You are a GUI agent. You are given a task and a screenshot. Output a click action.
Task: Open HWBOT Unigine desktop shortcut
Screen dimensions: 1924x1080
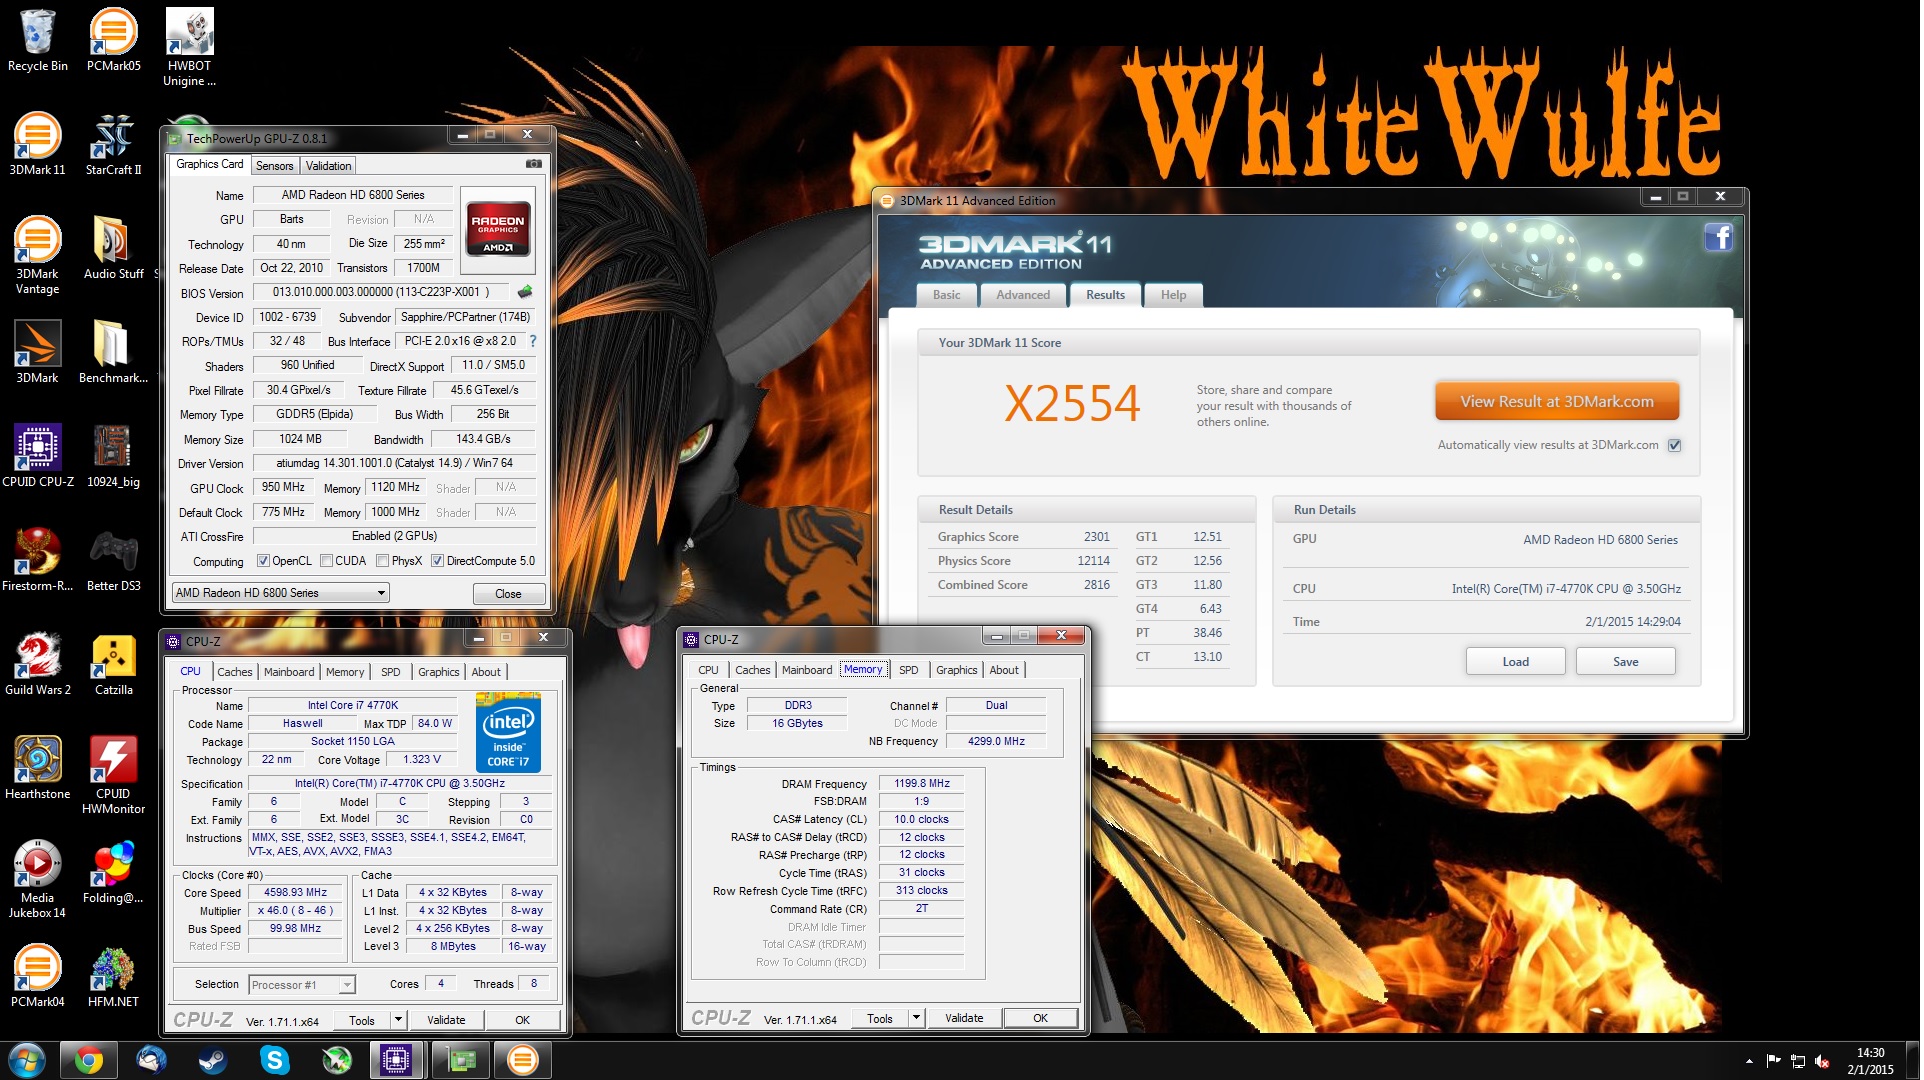pyautogui.click(x=189, y=47)
